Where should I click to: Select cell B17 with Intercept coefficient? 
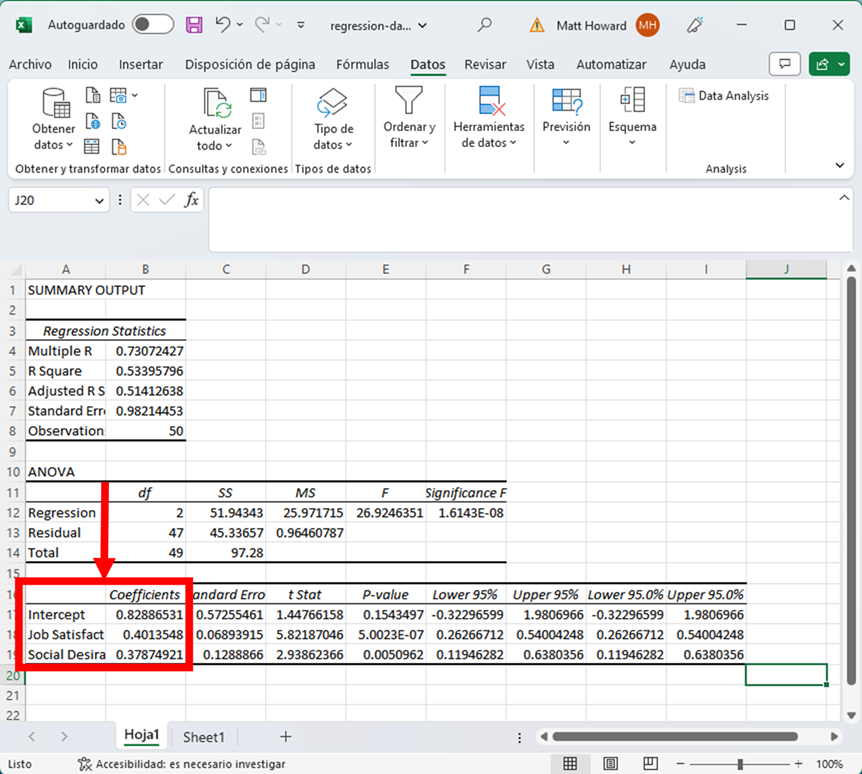(x=146, y=614)
